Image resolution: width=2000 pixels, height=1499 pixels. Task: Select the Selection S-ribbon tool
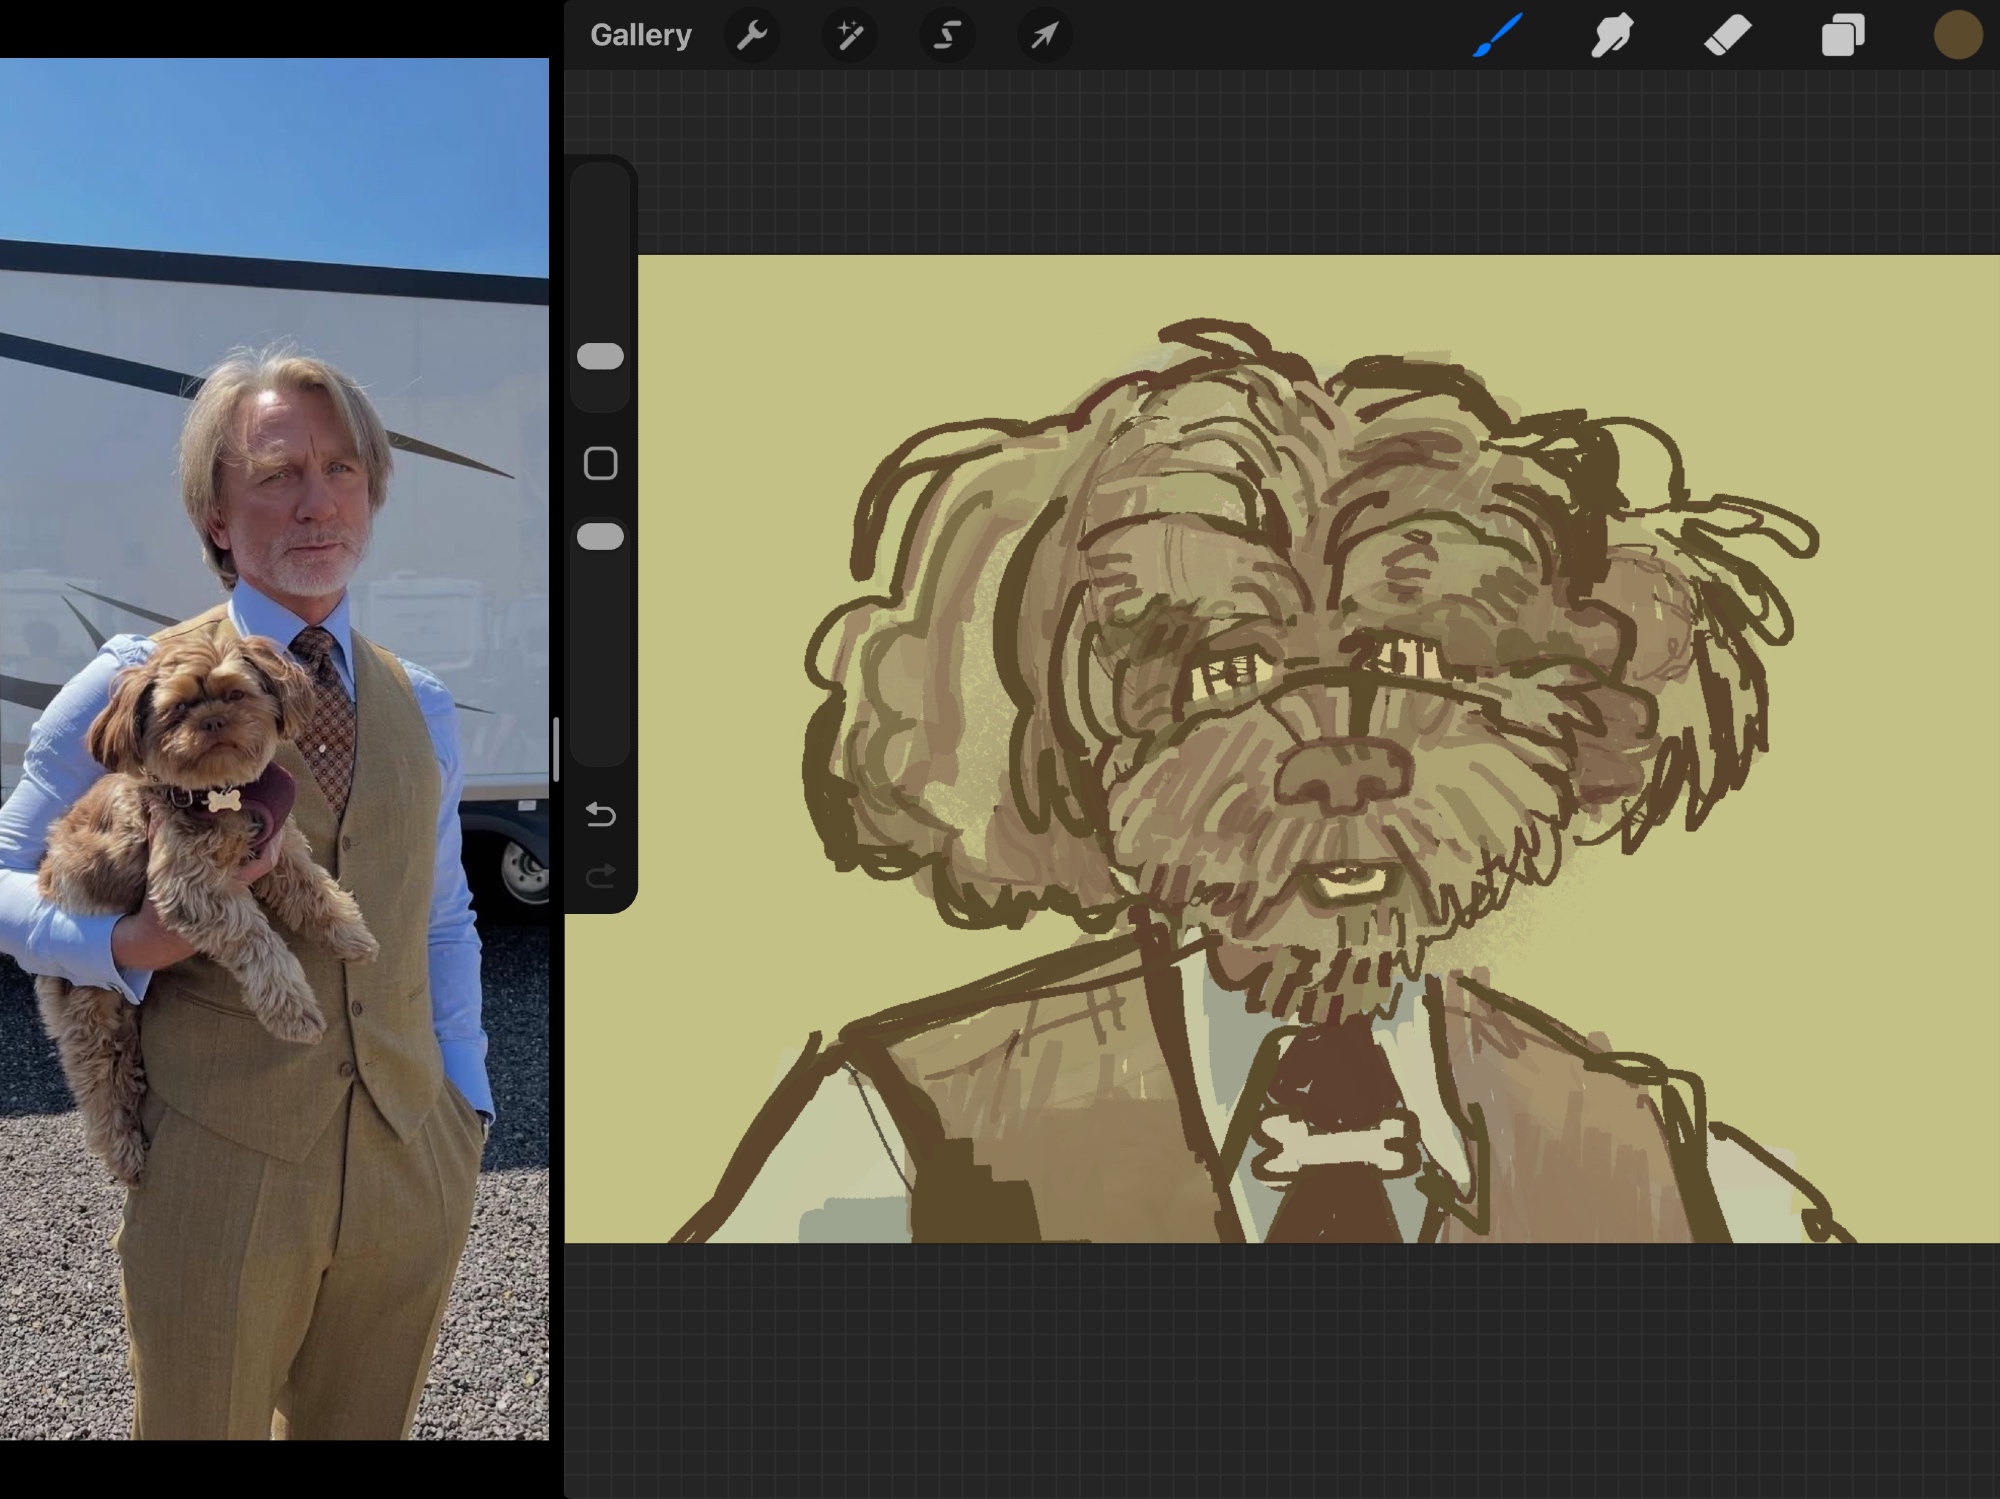point(946,36)
